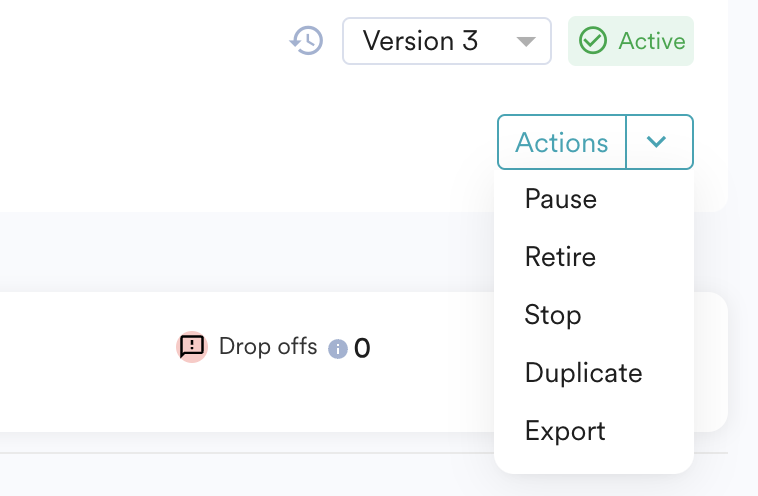Click the Drop offs count value 0

[362, 348]
